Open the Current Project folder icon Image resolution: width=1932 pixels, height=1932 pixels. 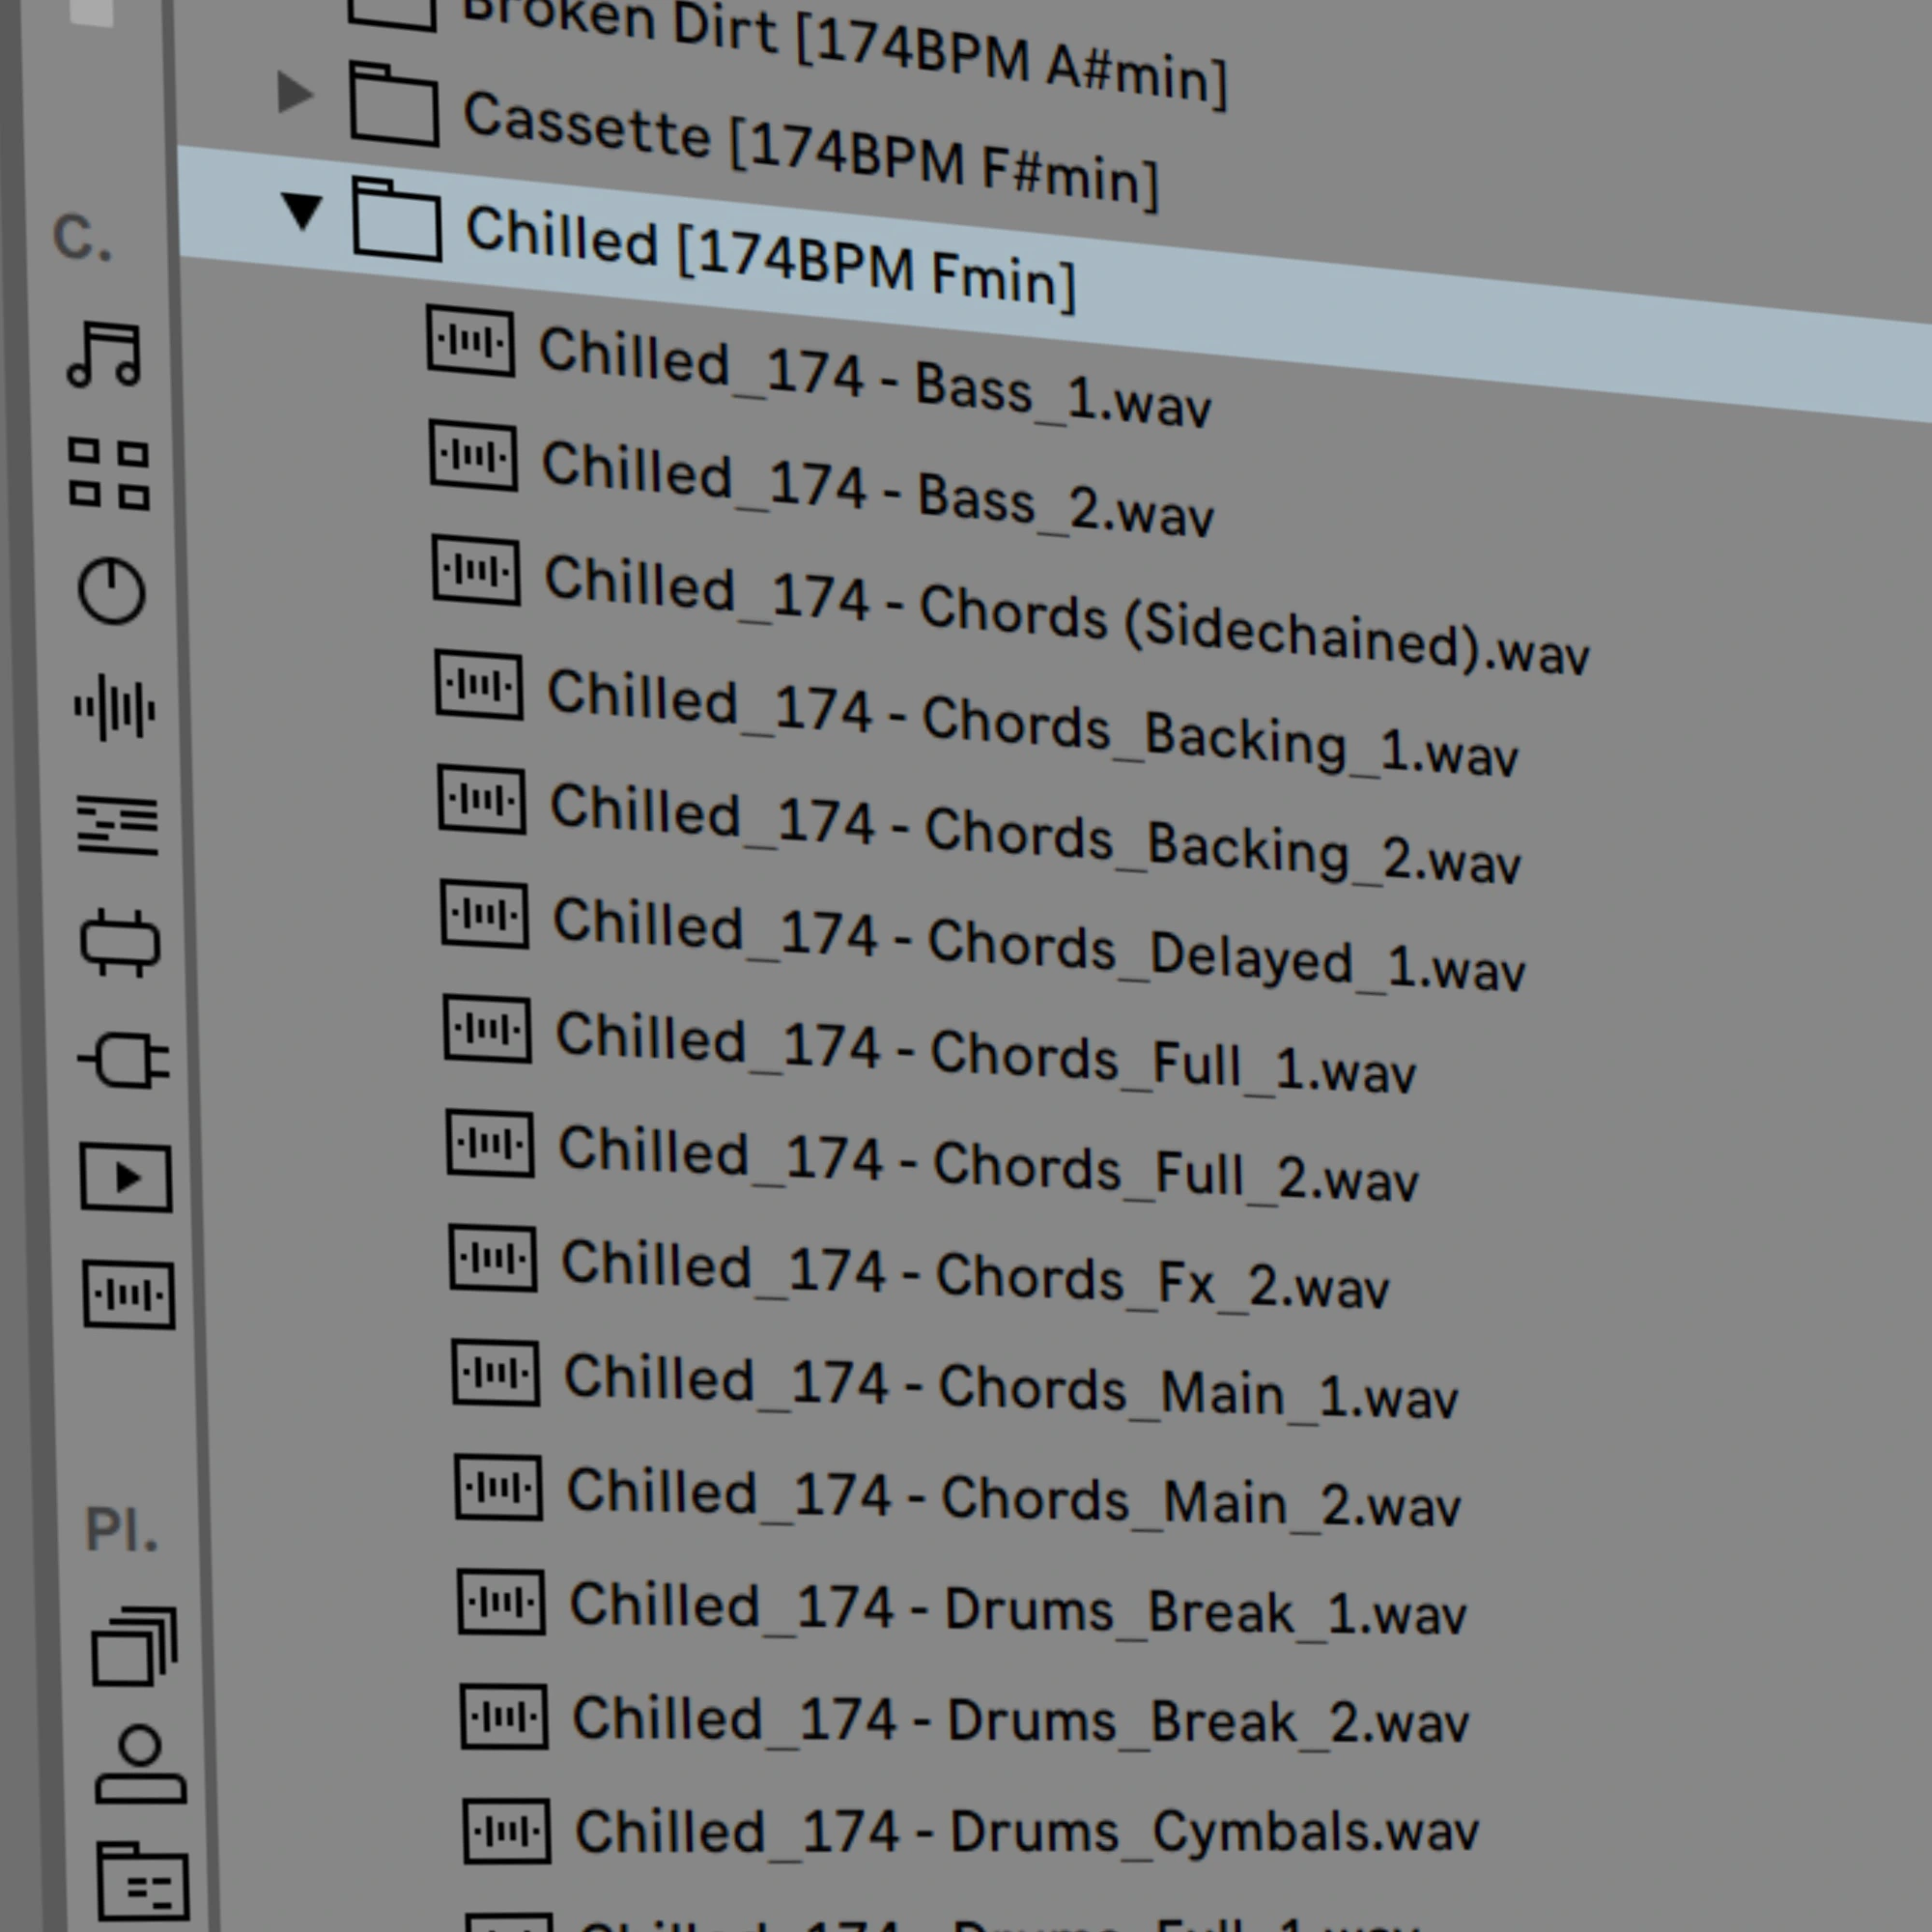pyautogui.click(x=143, y=1882)
